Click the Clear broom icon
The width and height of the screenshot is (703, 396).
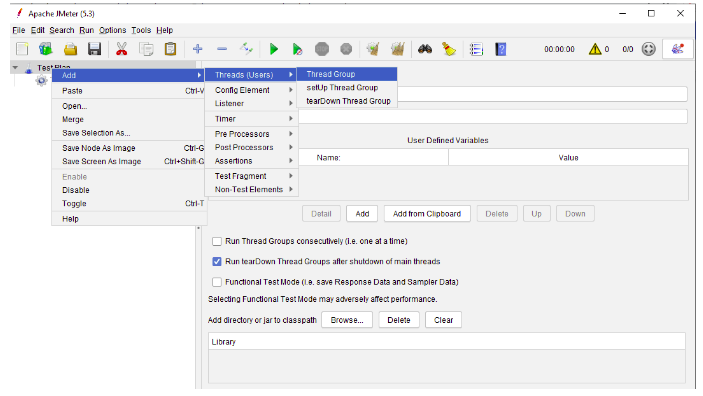click(373, 49)
